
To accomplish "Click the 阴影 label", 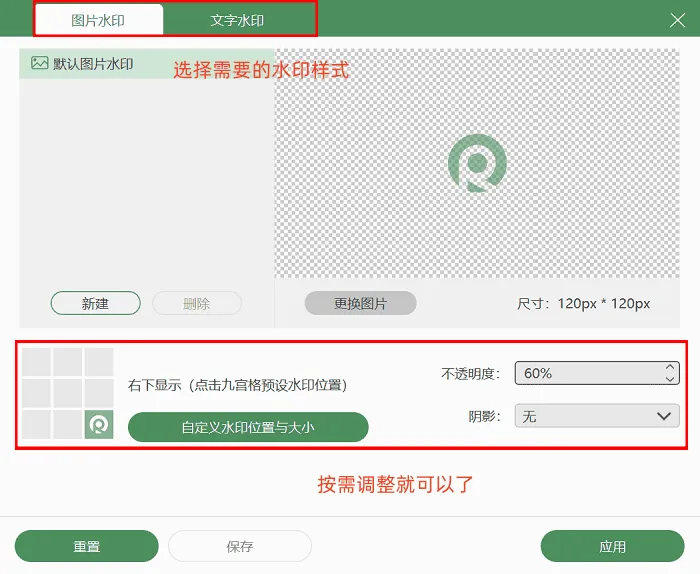I will (484, 416).
